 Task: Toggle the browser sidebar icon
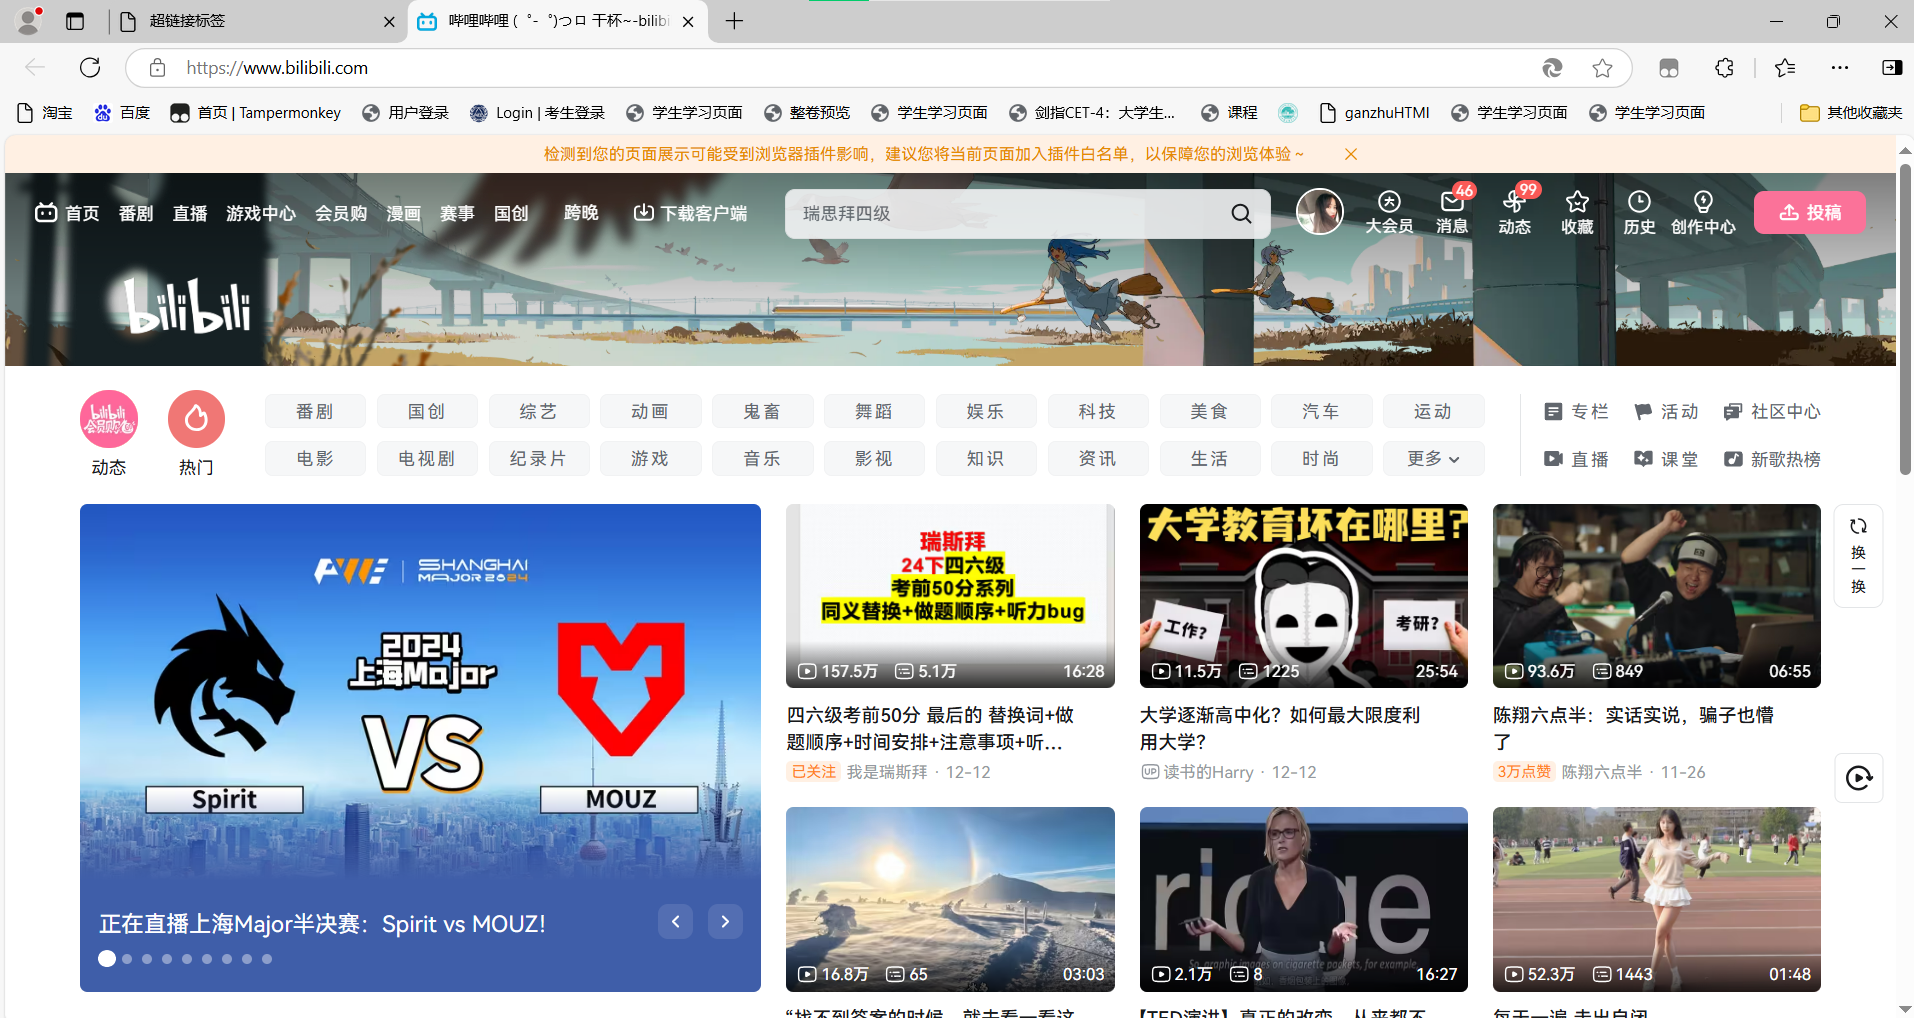[1892, 67]
